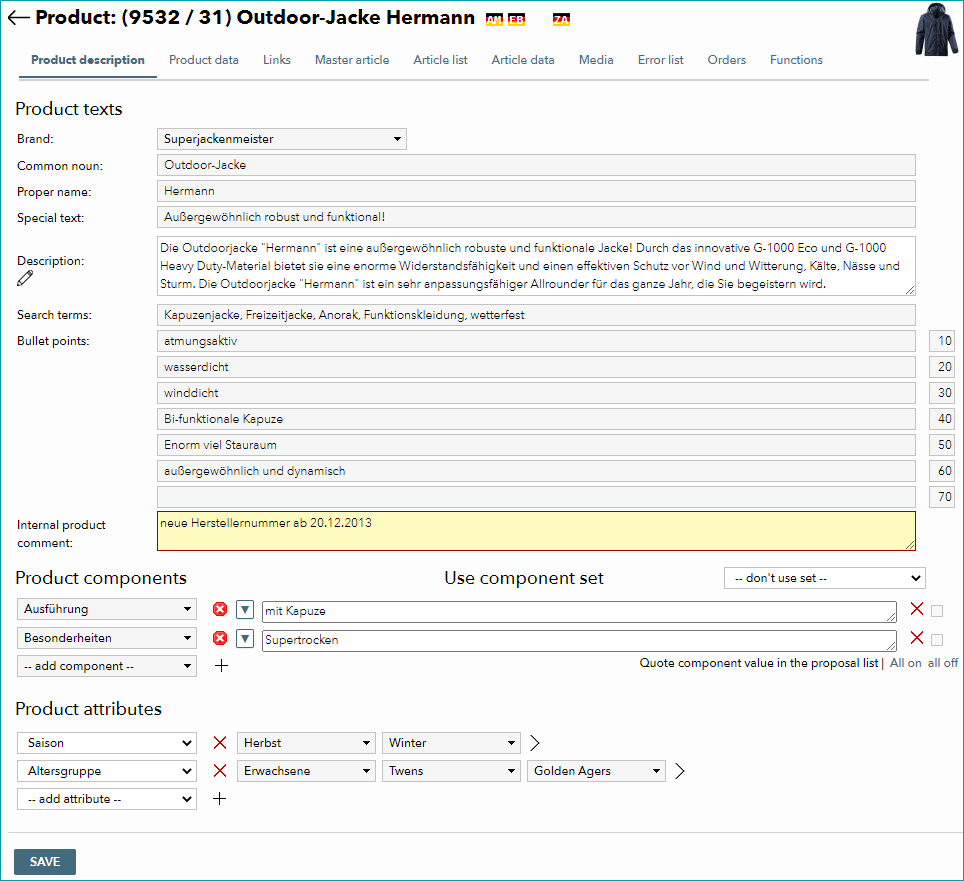Remove Besonderheiten component with red circle icon
The height and width of the screenshot is (881, 964).
[x=219, y=638]
